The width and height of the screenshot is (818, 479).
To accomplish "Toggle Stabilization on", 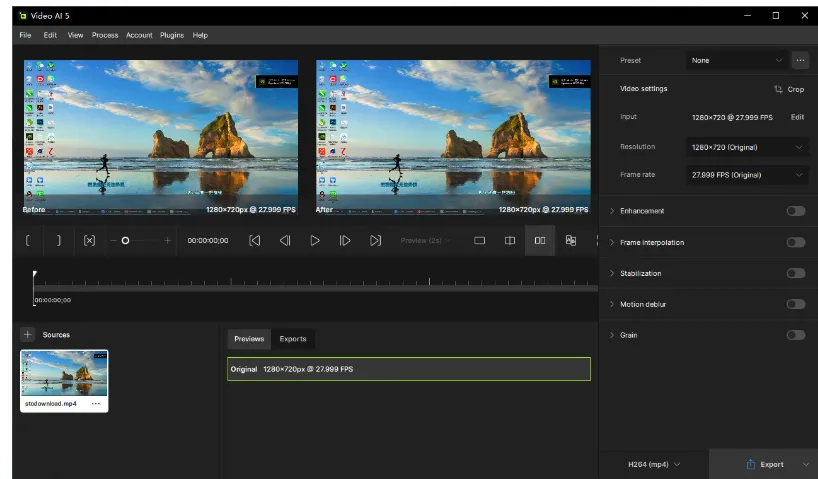I will (x=795, y=273).
